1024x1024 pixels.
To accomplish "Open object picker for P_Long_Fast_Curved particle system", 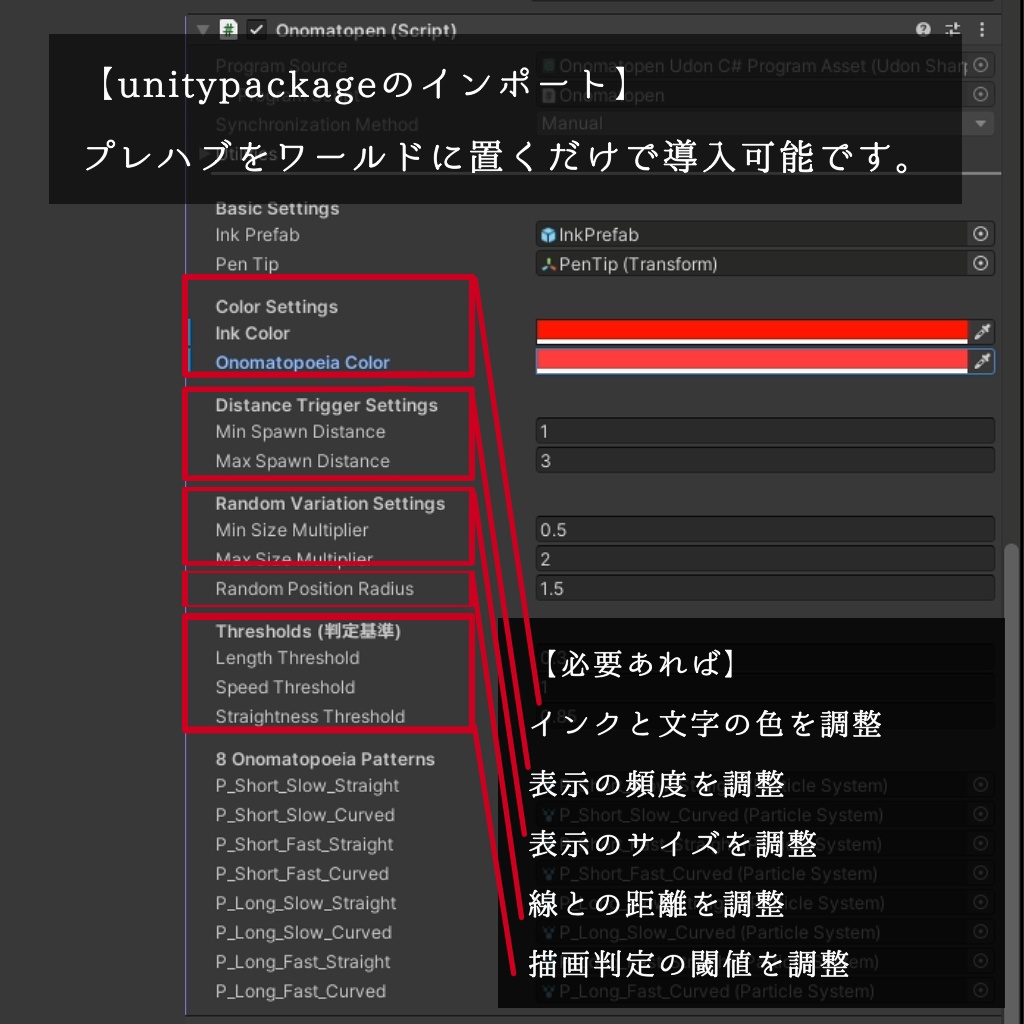I will (981, 991).
